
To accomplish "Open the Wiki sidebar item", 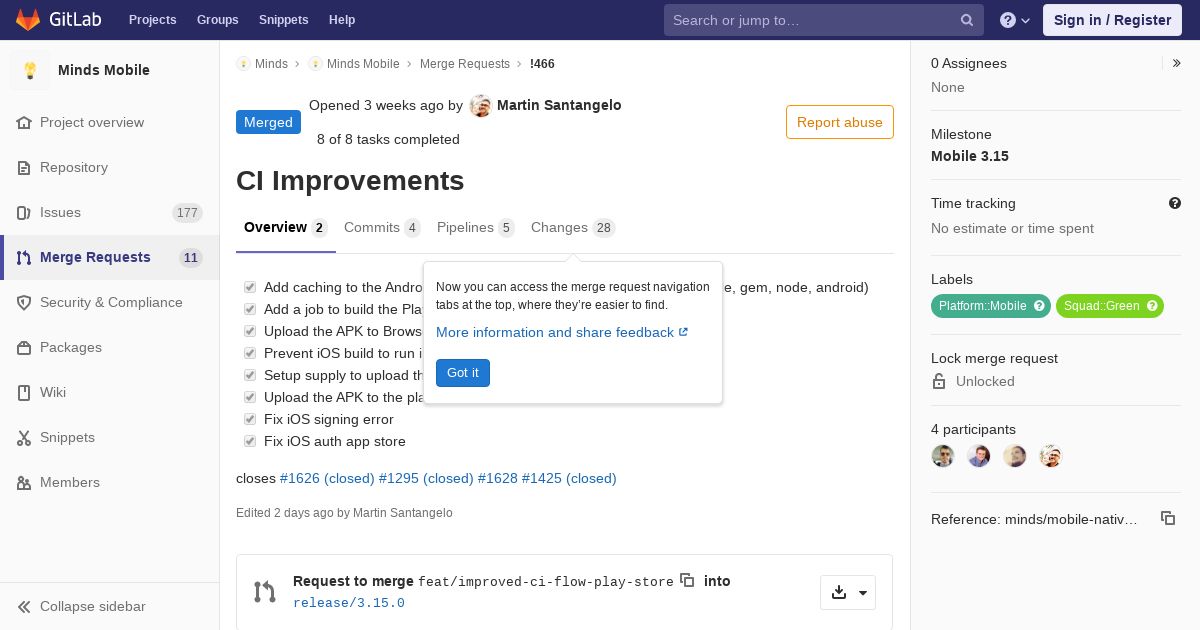I will tap(110, 392).
